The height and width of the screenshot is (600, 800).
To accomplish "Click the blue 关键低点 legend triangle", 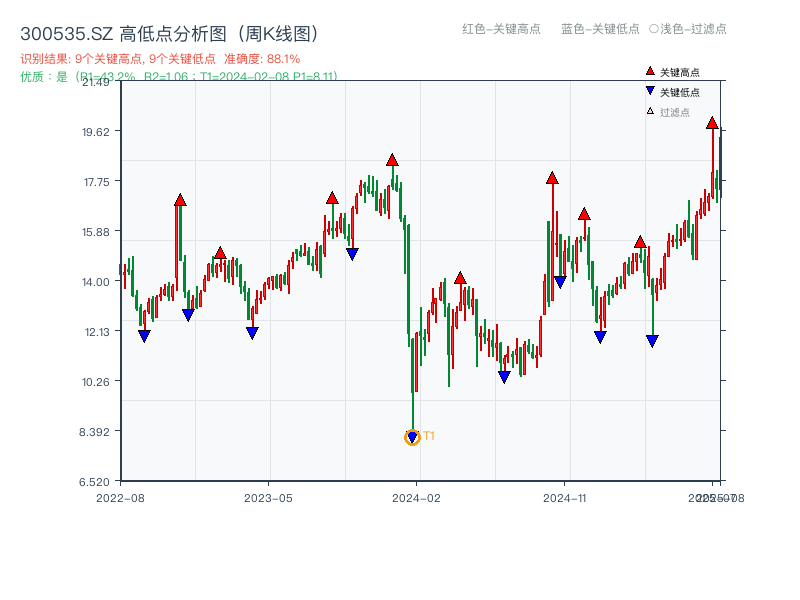I will (650, 92).
